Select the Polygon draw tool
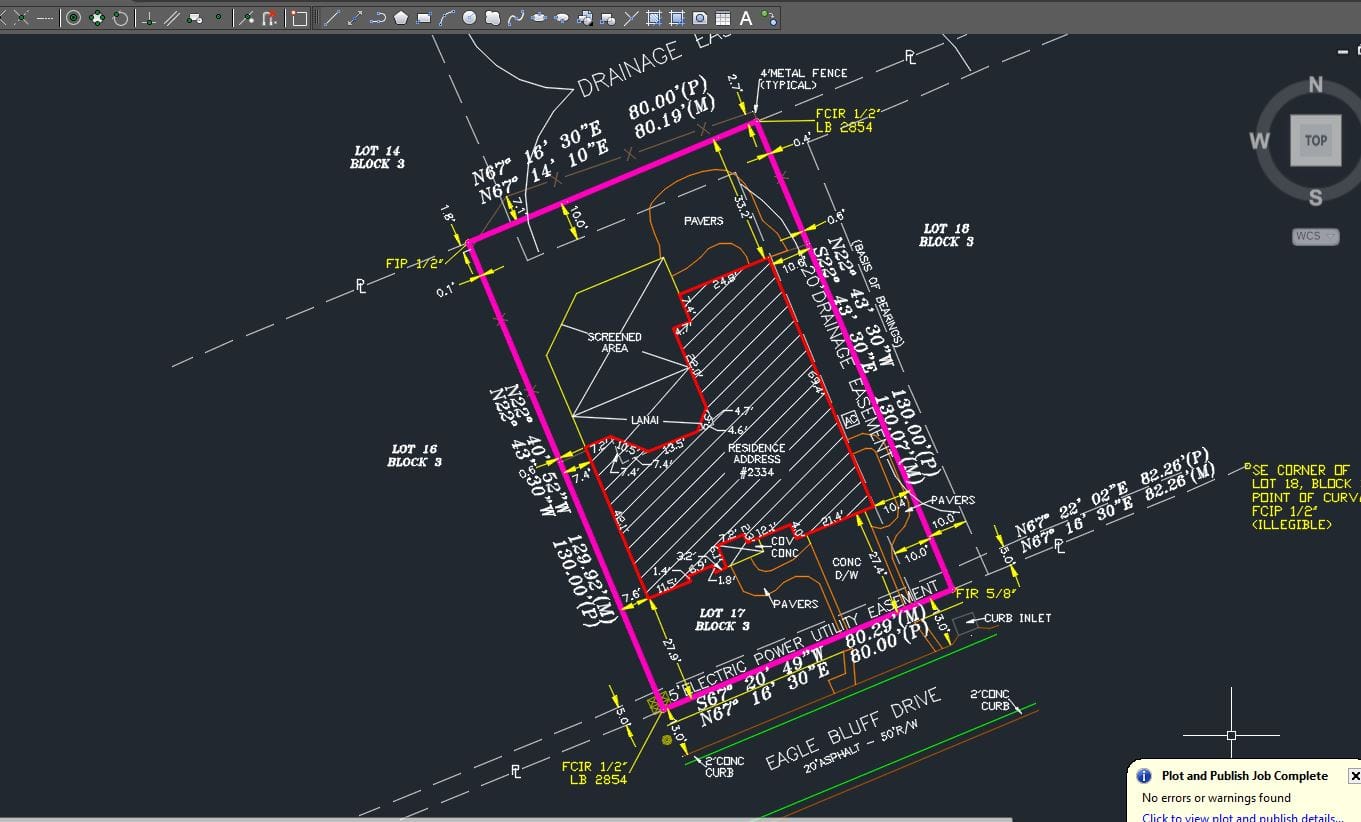 pos(401,18)
